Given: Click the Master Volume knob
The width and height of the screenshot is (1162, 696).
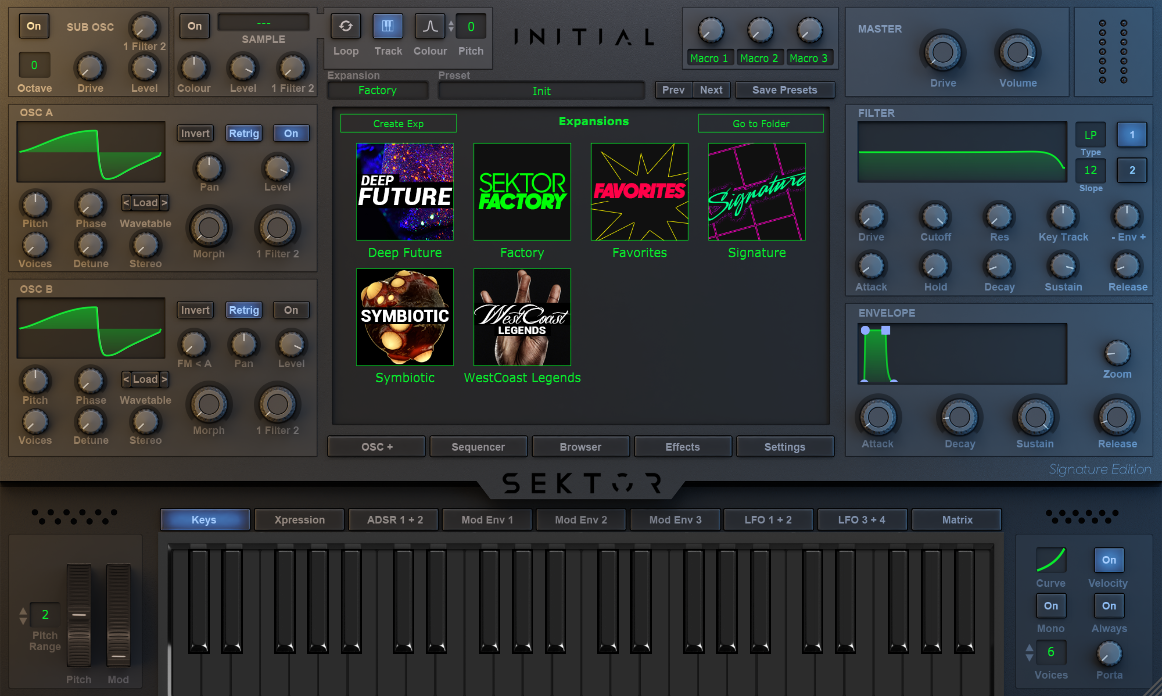Looking at the screenshot, I should point(1017,53).
